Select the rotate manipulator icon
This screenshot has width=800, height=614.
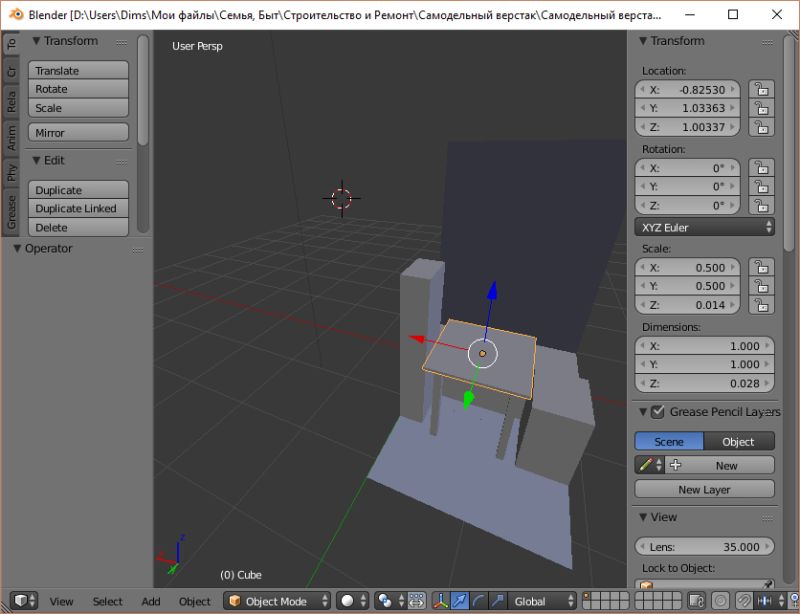coord(477,601)
